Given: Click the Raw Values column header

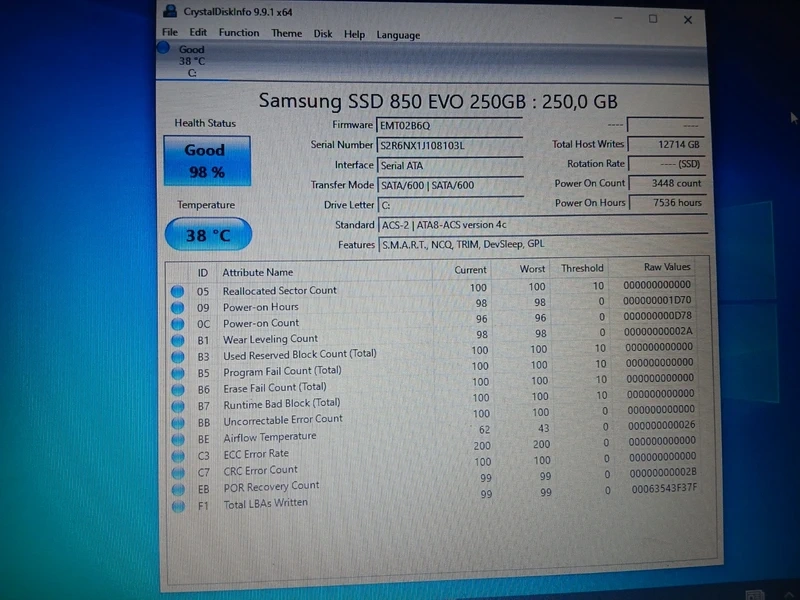Looking at the screenshot, I should (x=667, y=267).
